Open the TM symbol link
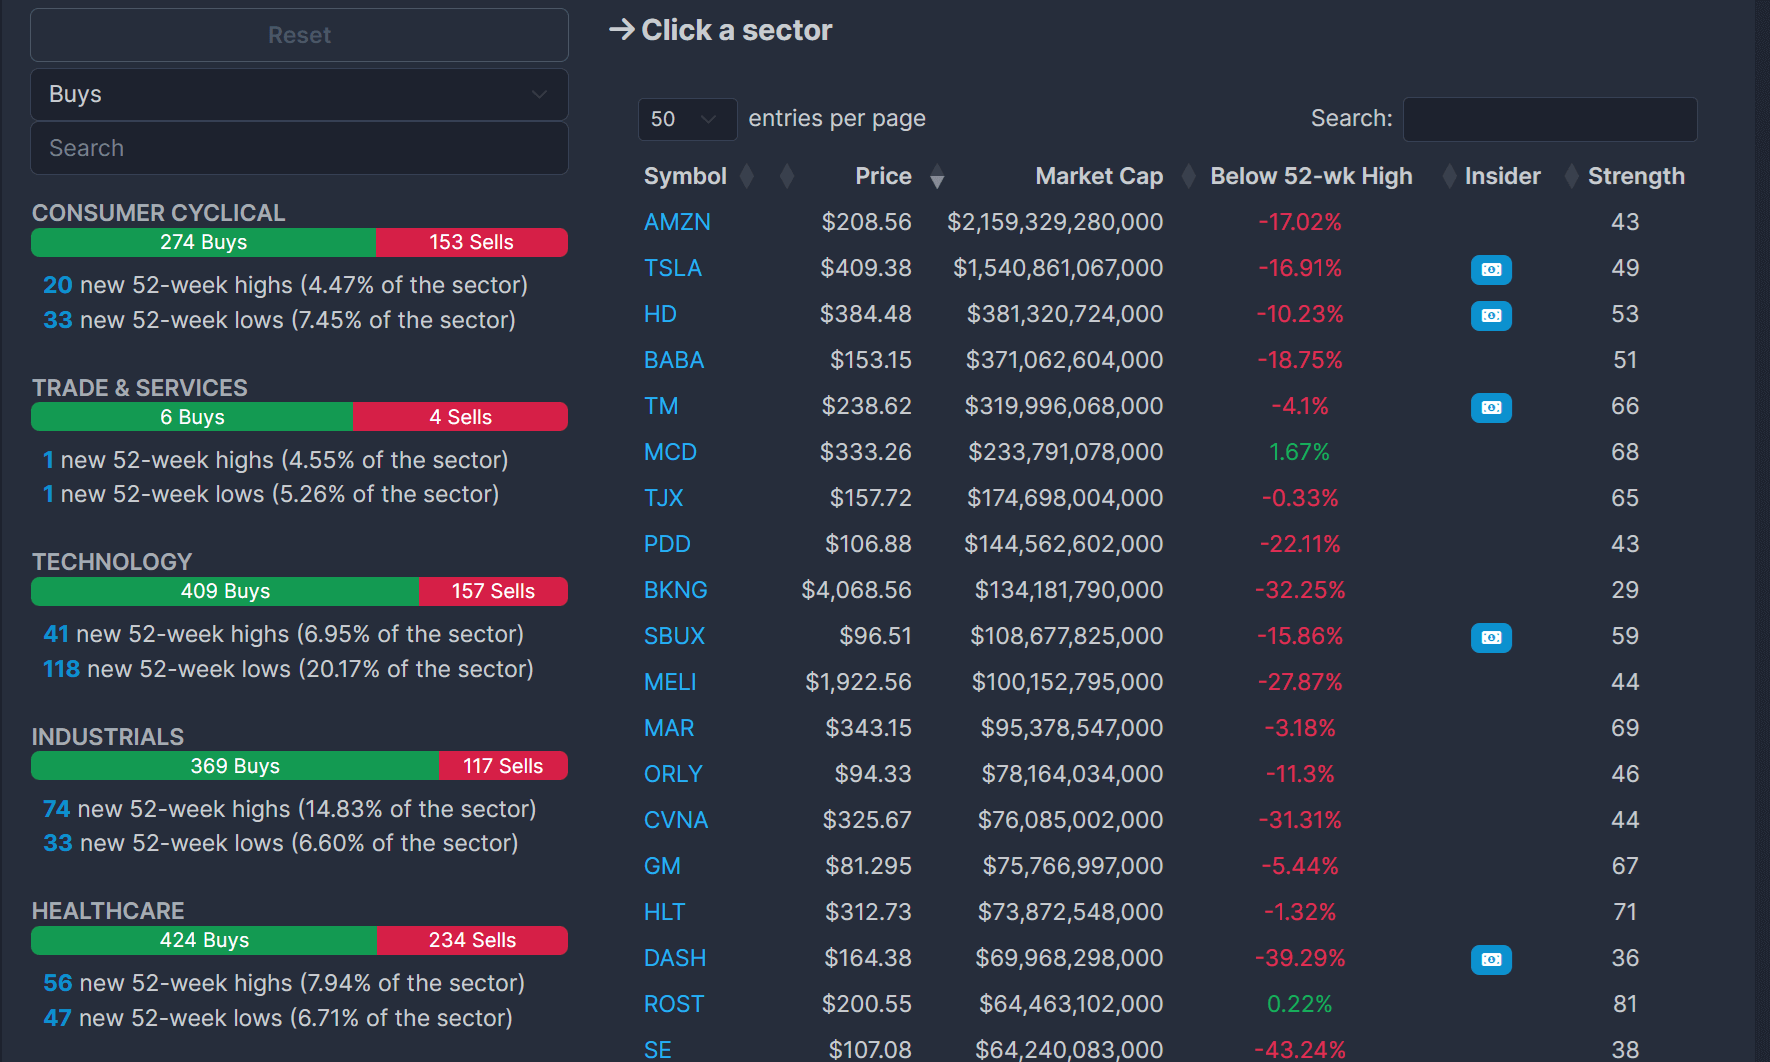This screenshot has width=1770, height=1062. click(661, 406)
